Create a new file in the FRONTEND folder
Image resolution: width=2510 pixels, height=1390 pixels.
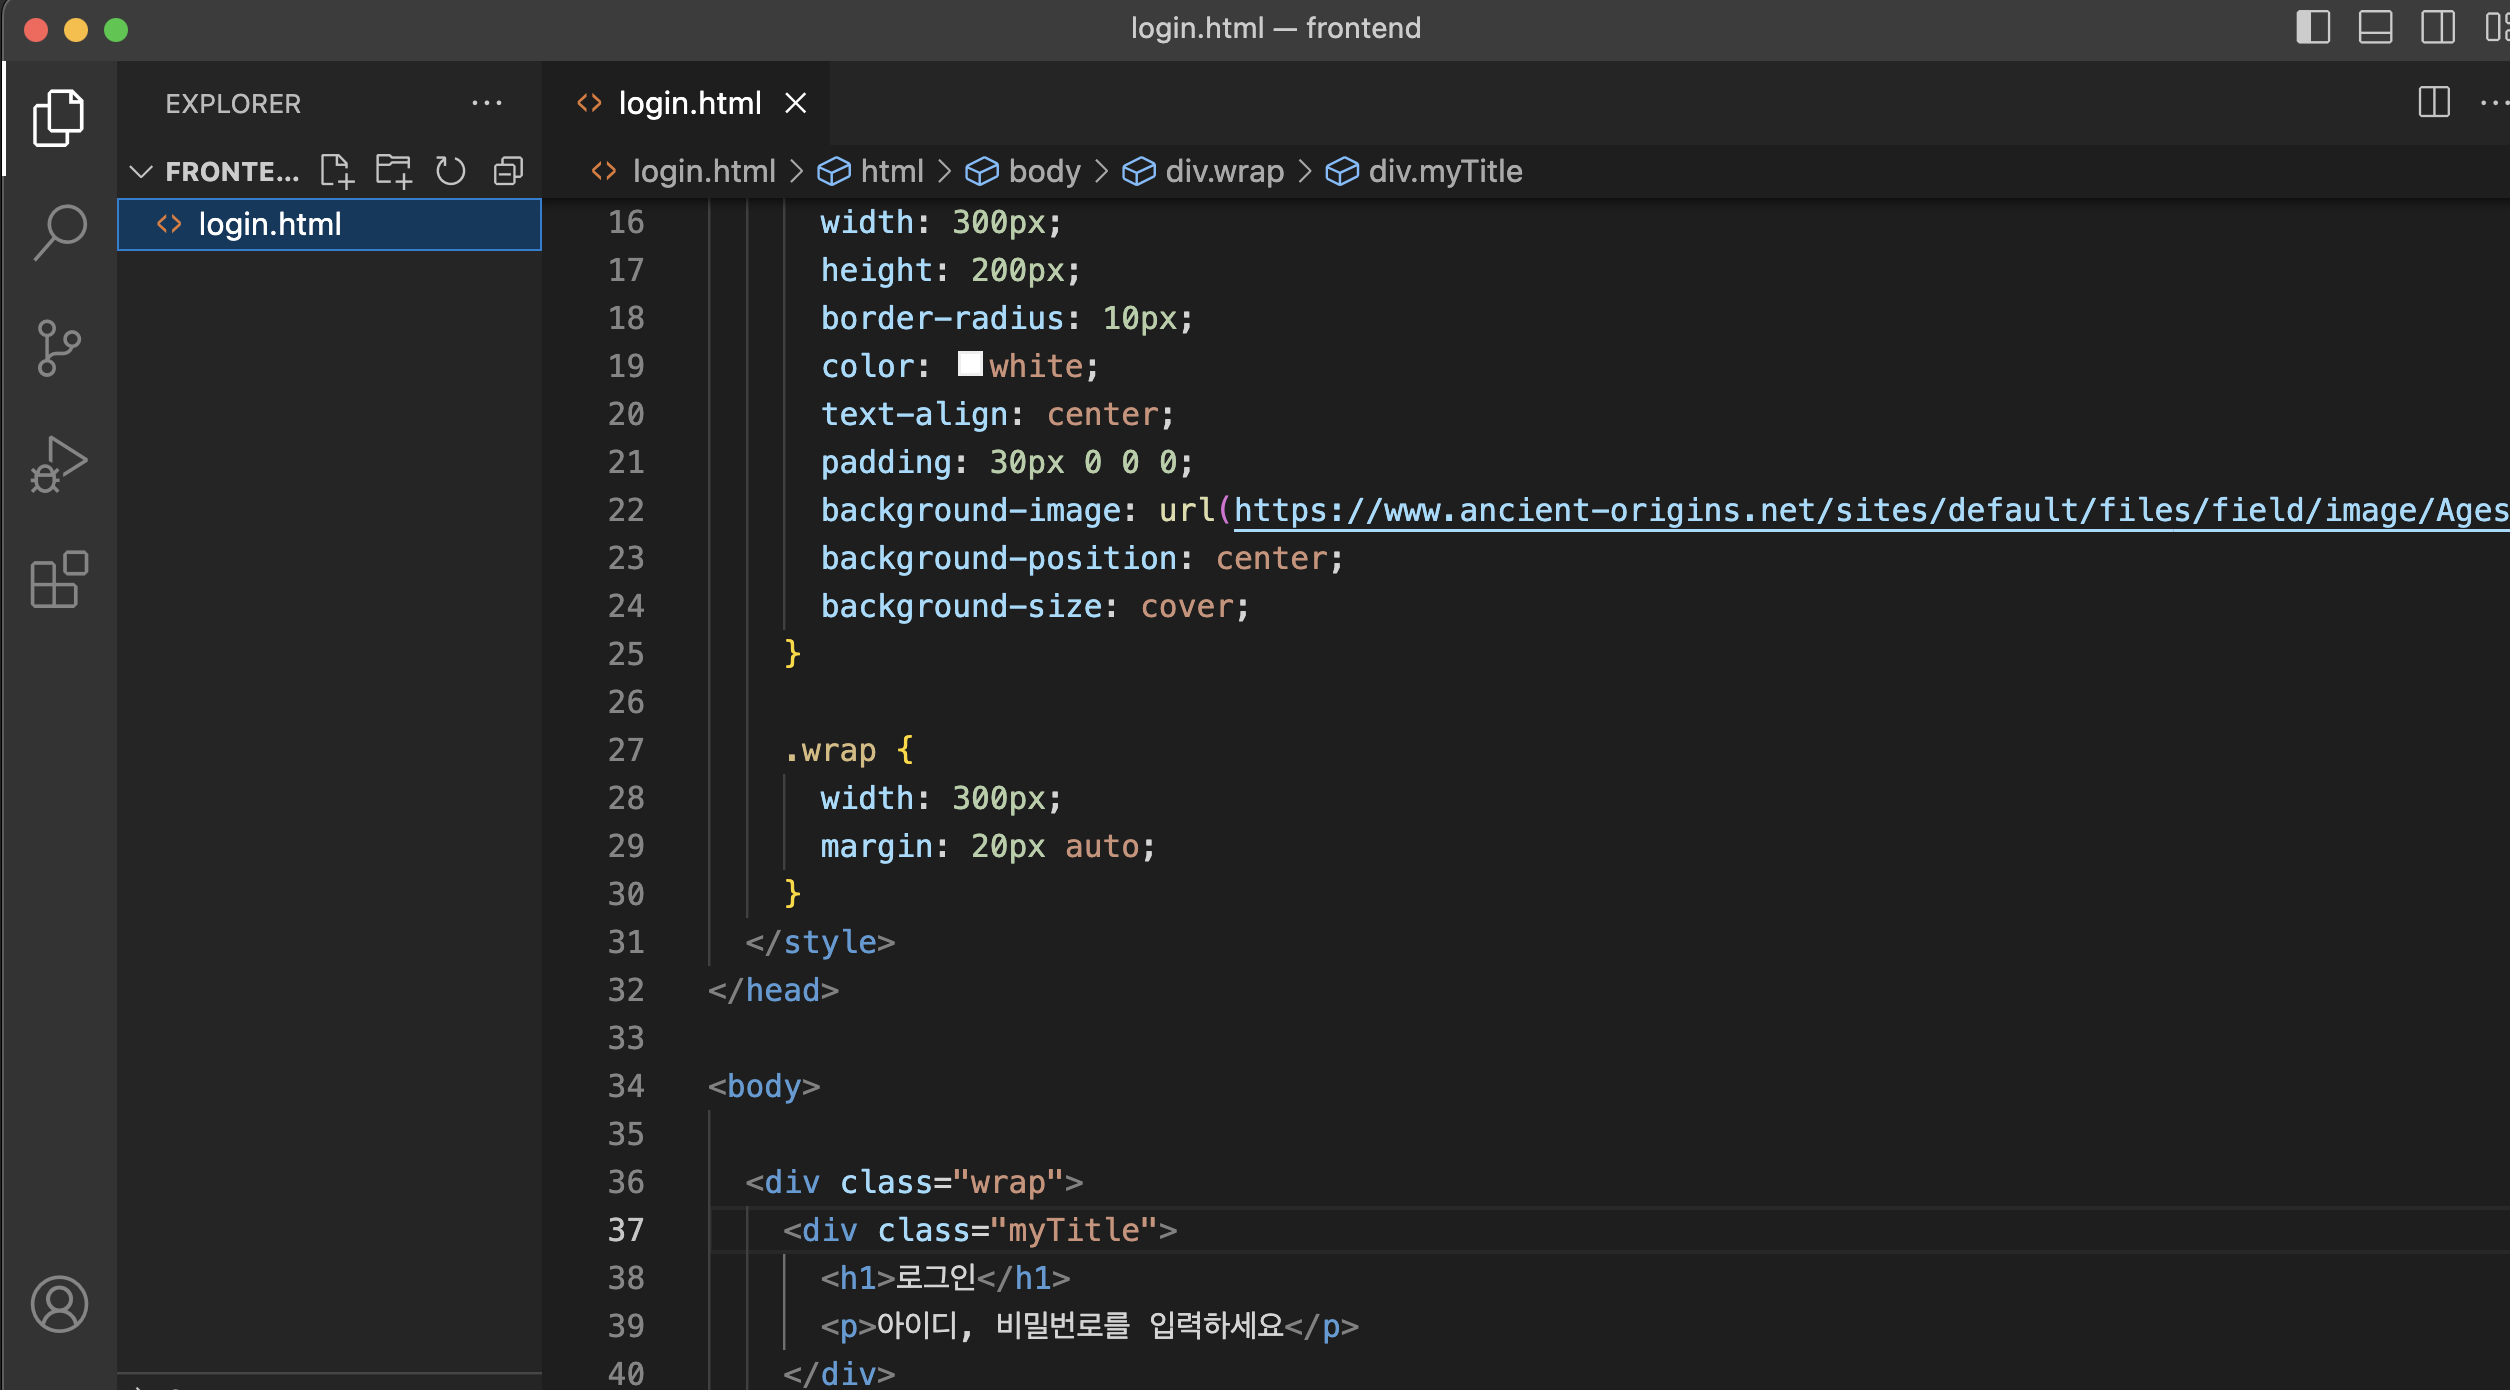click(337, 171)
